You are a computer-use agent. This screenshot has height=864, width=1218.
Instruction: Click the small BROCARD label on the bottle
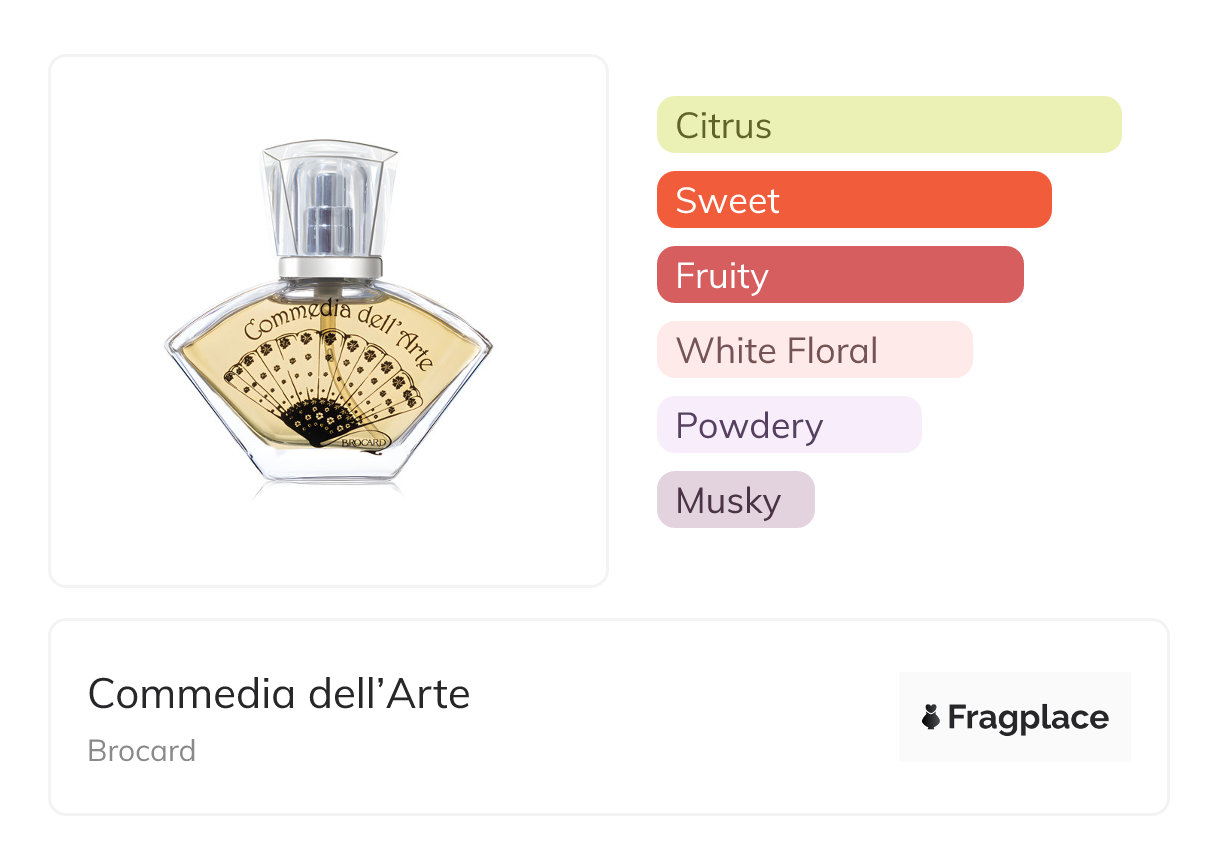click(x=364, y=441)
